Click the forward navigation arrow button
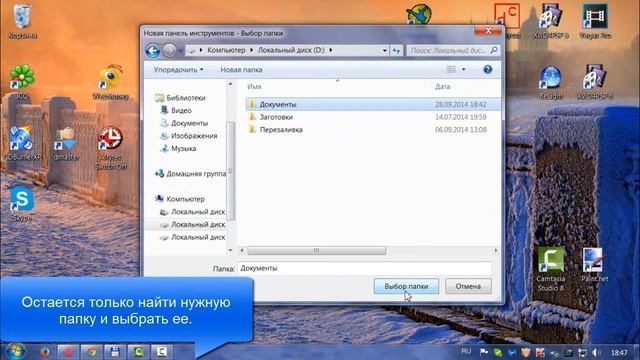The height and width of the screenshot is (360, 640). (x=169, y=51)
